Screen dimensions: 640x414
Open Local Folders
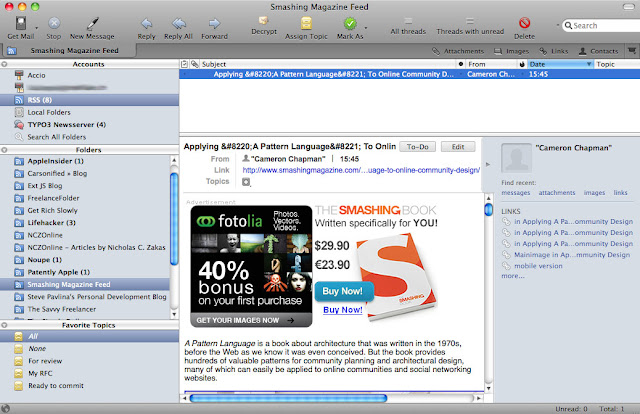[89, 112]
